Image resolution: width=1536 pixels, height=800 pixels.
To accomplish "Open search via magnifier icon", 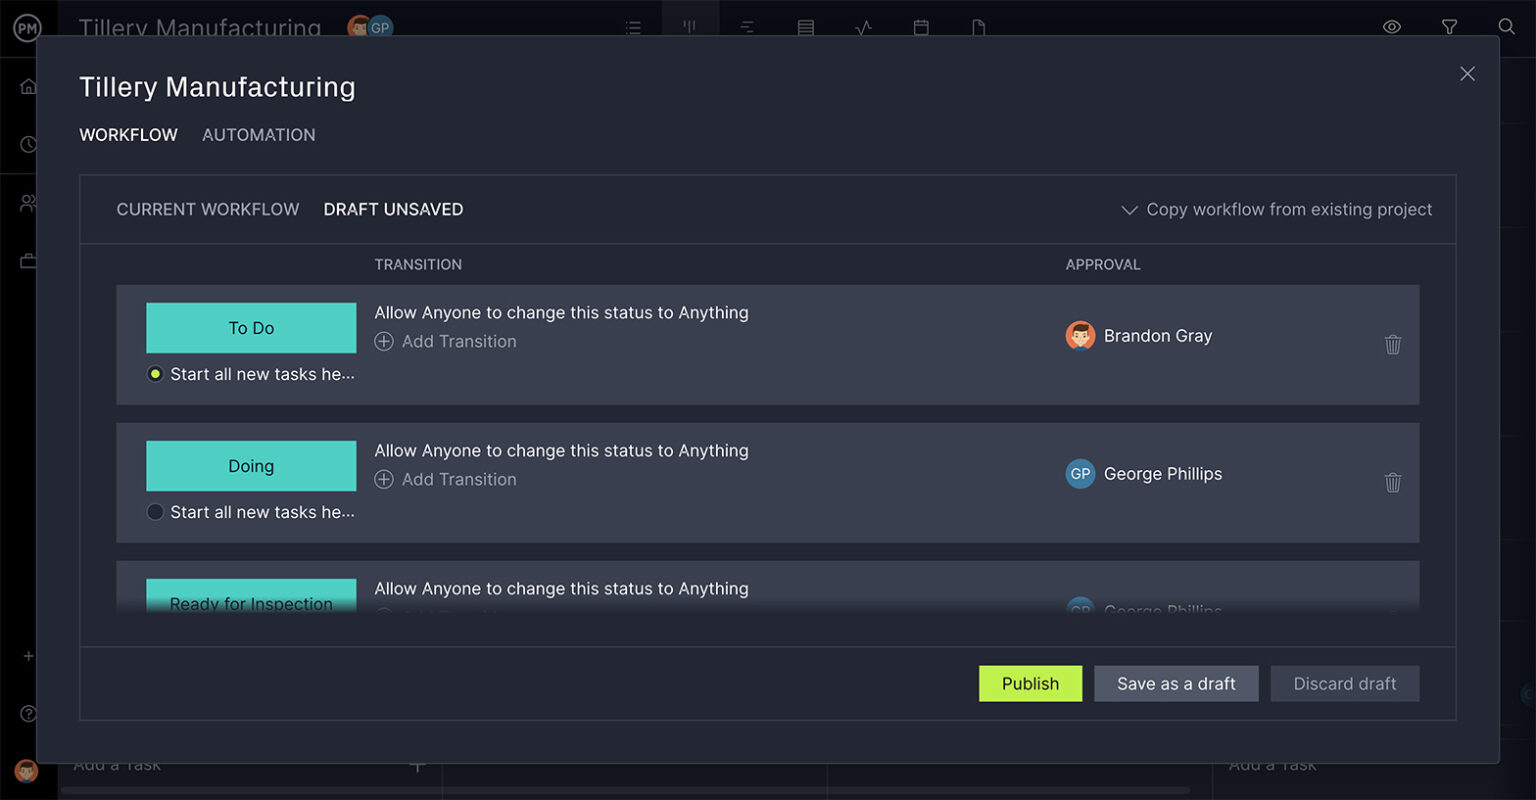I will click(x=1506, y=27).
